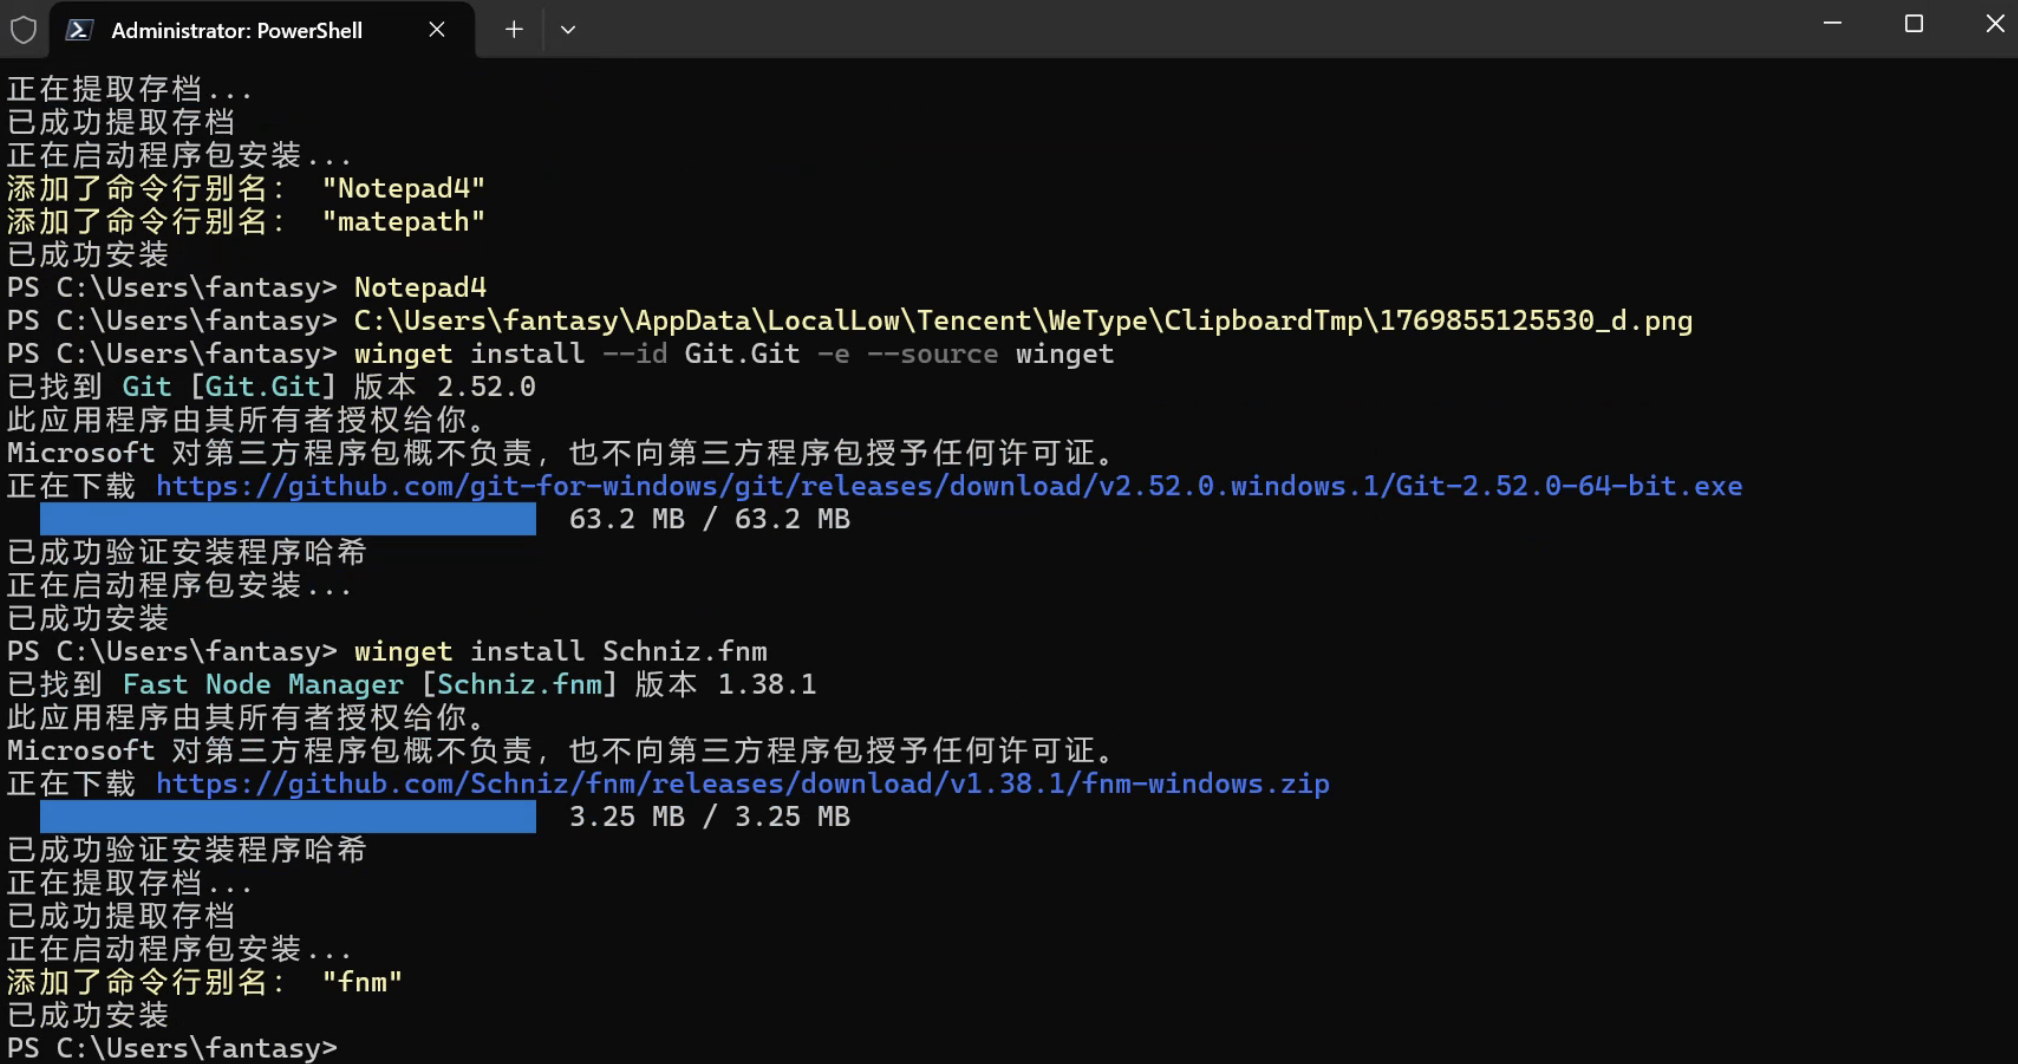2018x1064 pixels.
Task: Open the Git-2.52.0-64-bit.exe download link
Action: 948,486
